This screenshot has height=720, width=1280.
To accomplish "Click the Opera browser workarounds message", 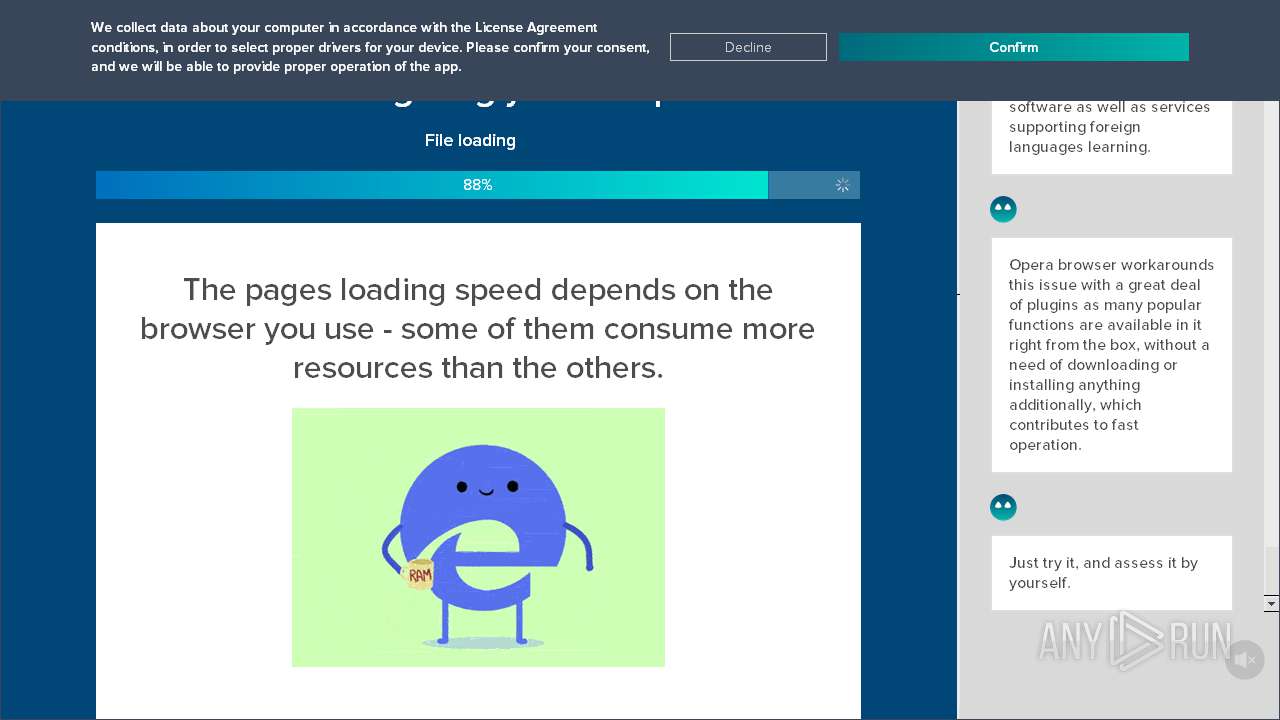I will [1112, 355].
